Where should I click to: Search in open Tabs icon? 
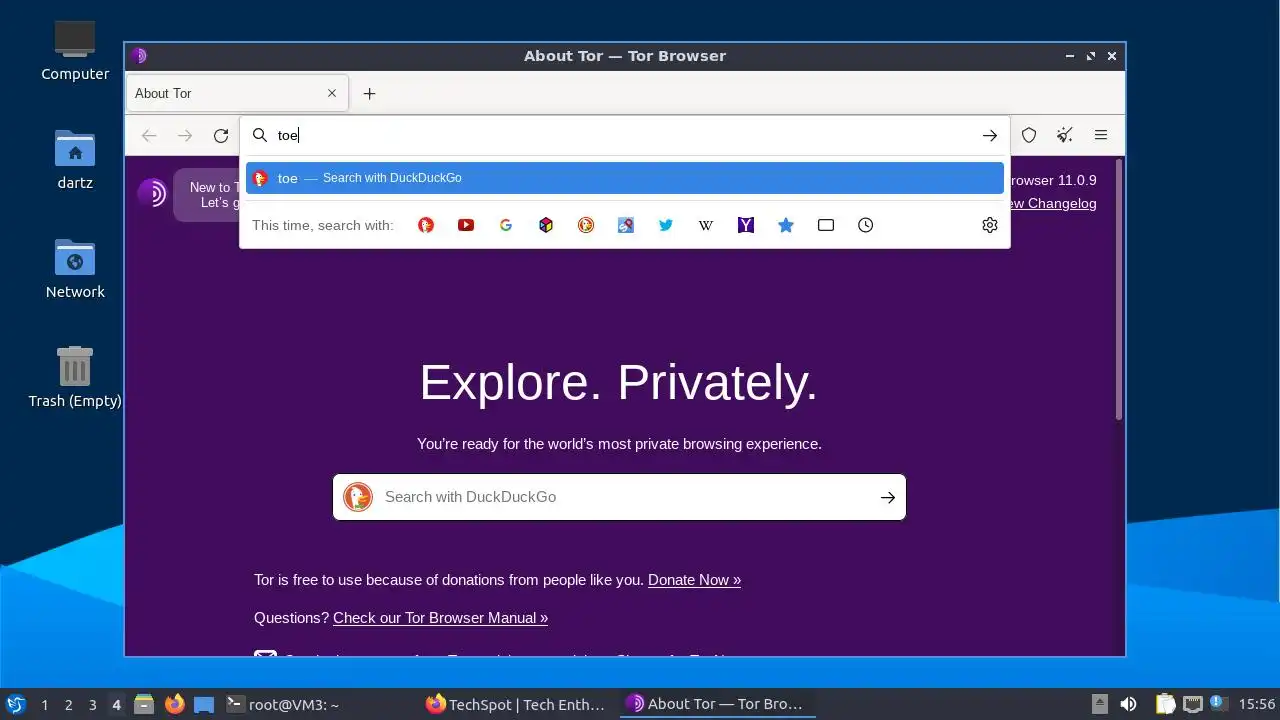point(826,225)
